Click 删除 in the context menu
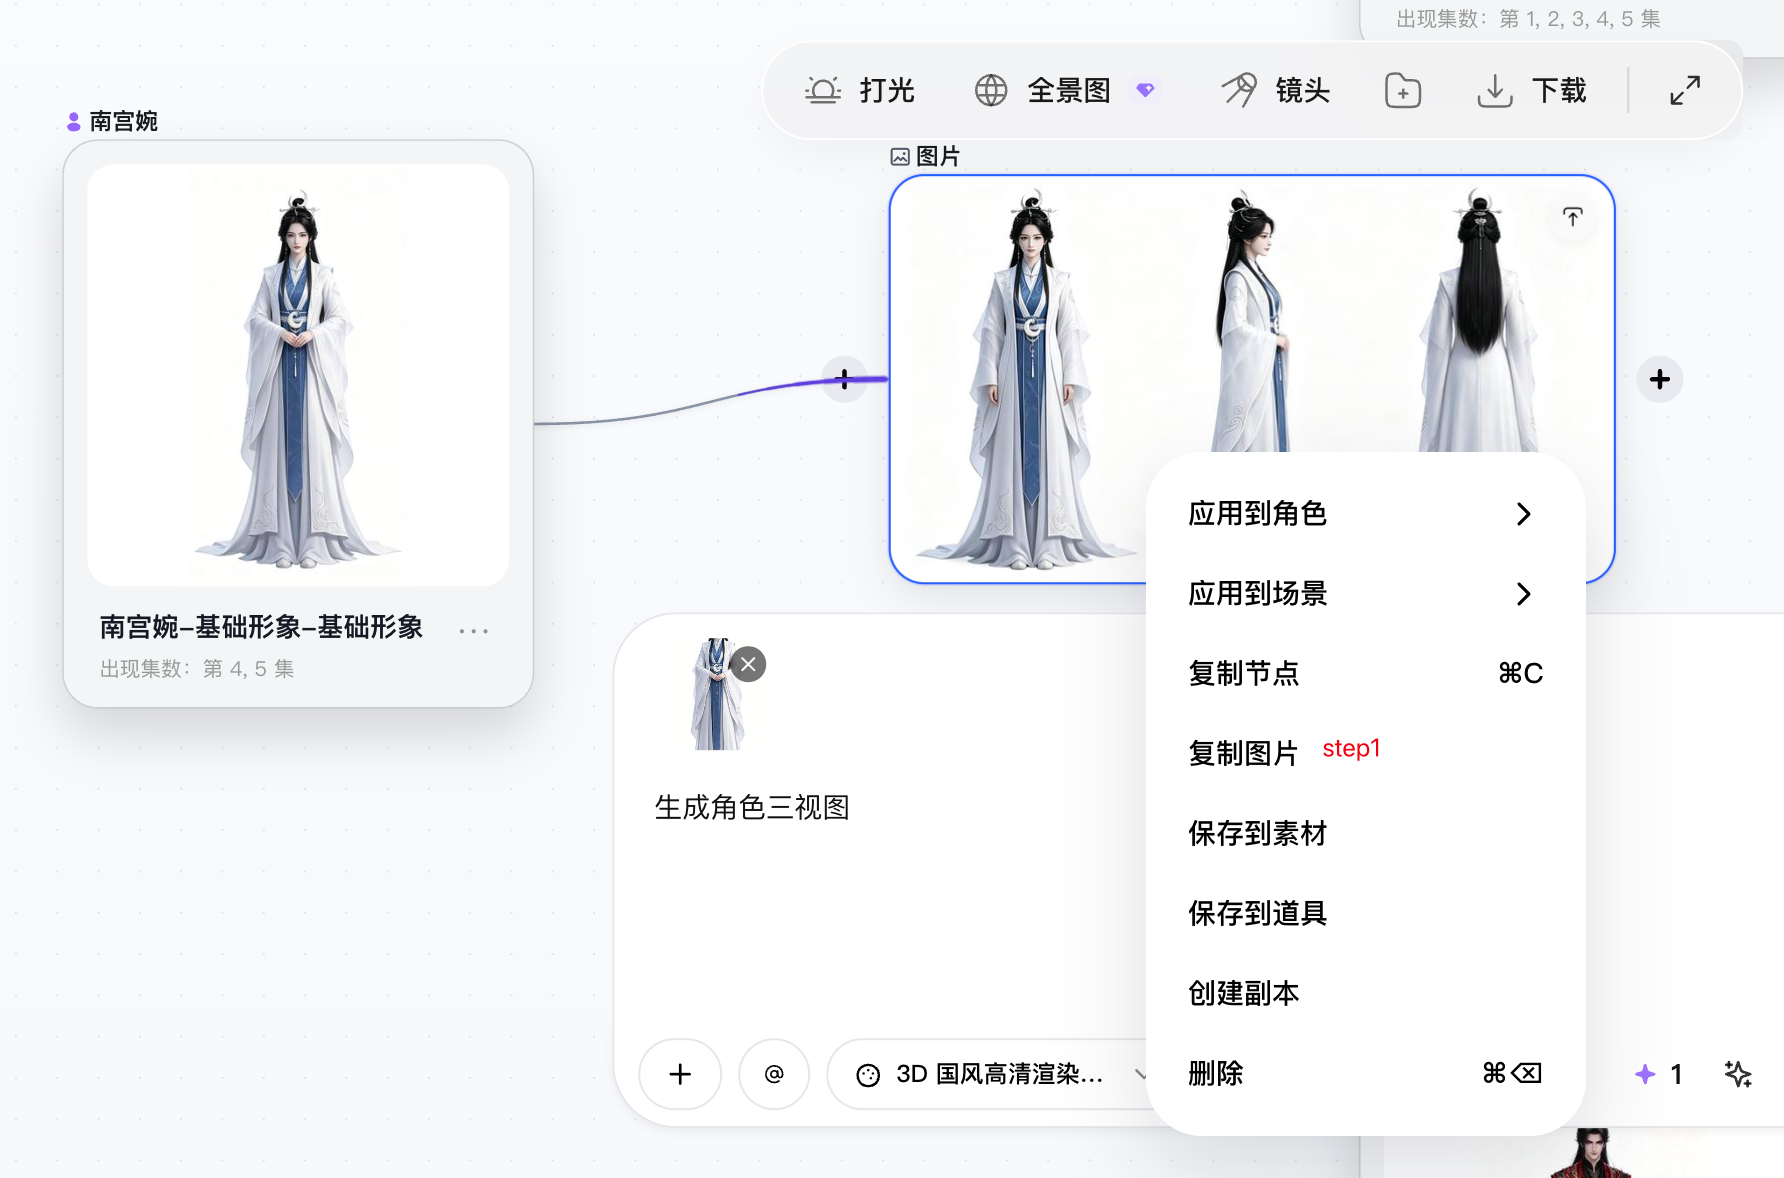This screenshot has height=1178, width=1784. click(1215, 1073)
